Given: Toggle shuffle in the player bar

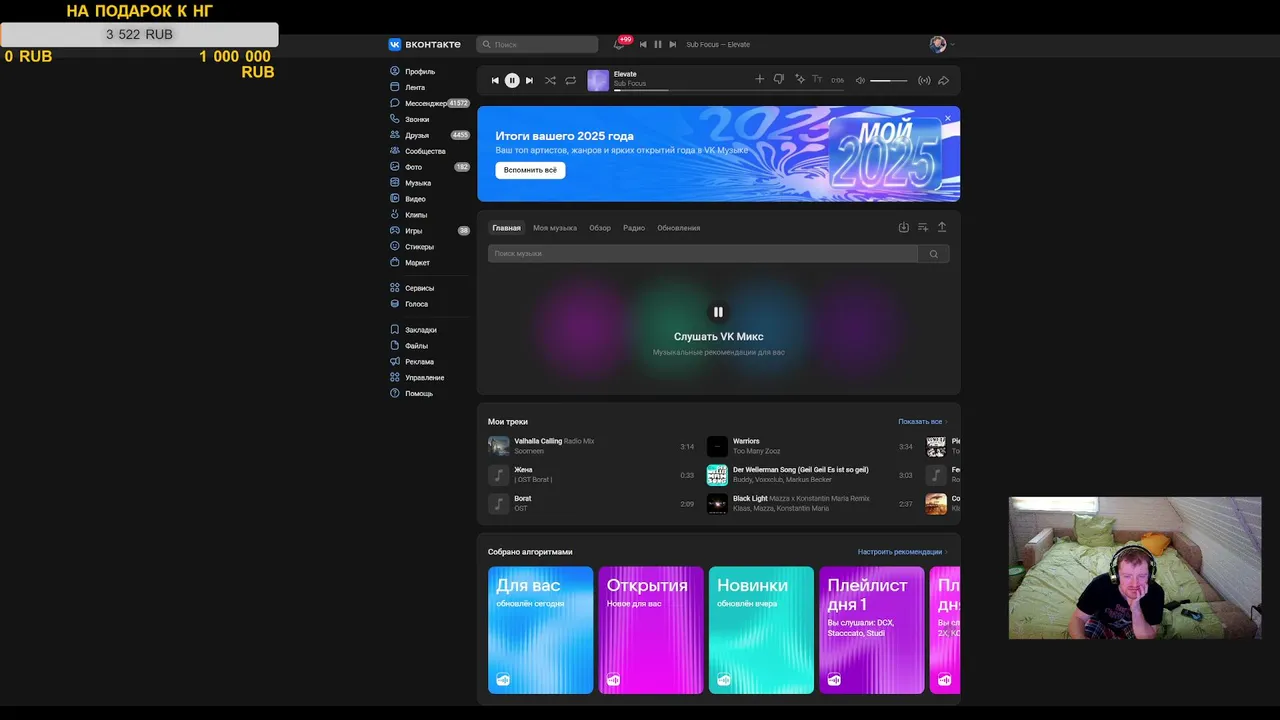Looking at the screenshot, I should pyautogui.click(x=550, y=80).
